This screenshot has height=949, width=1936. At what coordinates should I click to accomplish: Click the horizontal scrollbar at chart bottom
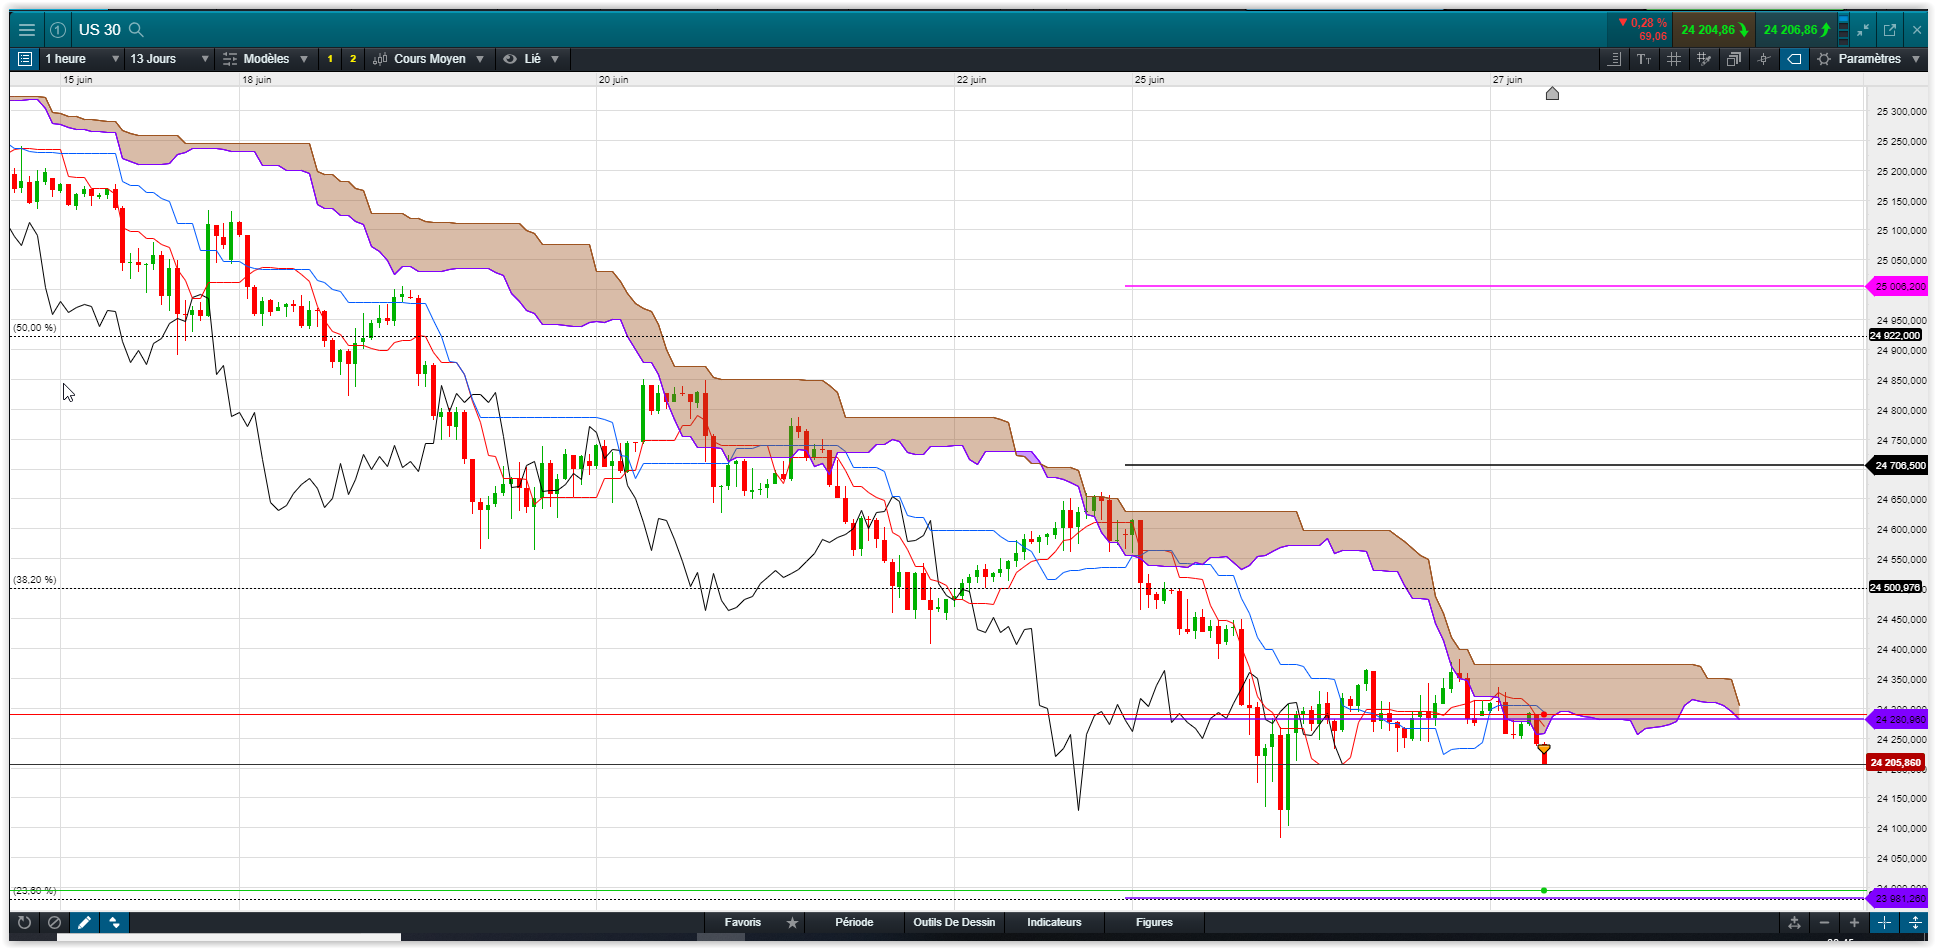[x=229, y=938]
